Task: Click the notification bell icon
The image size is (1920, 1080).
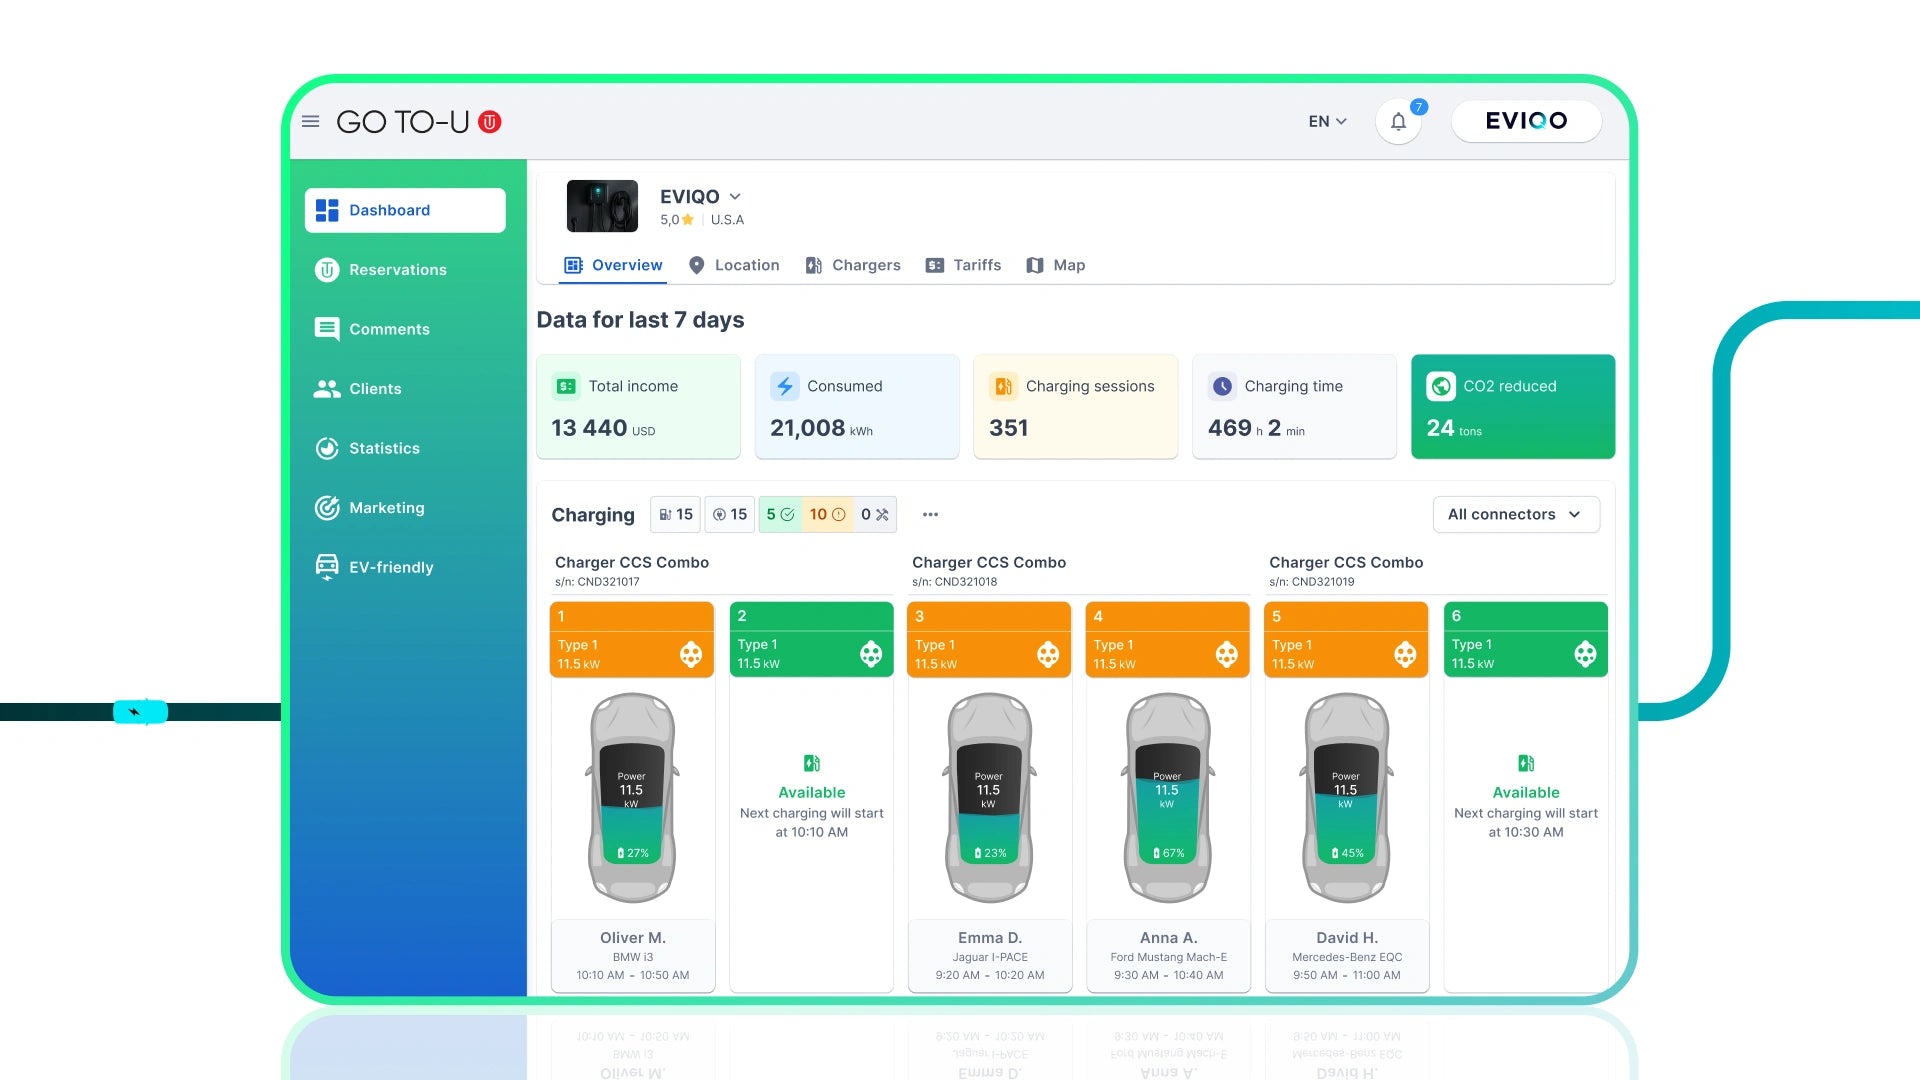Action: coord(1398,122)
